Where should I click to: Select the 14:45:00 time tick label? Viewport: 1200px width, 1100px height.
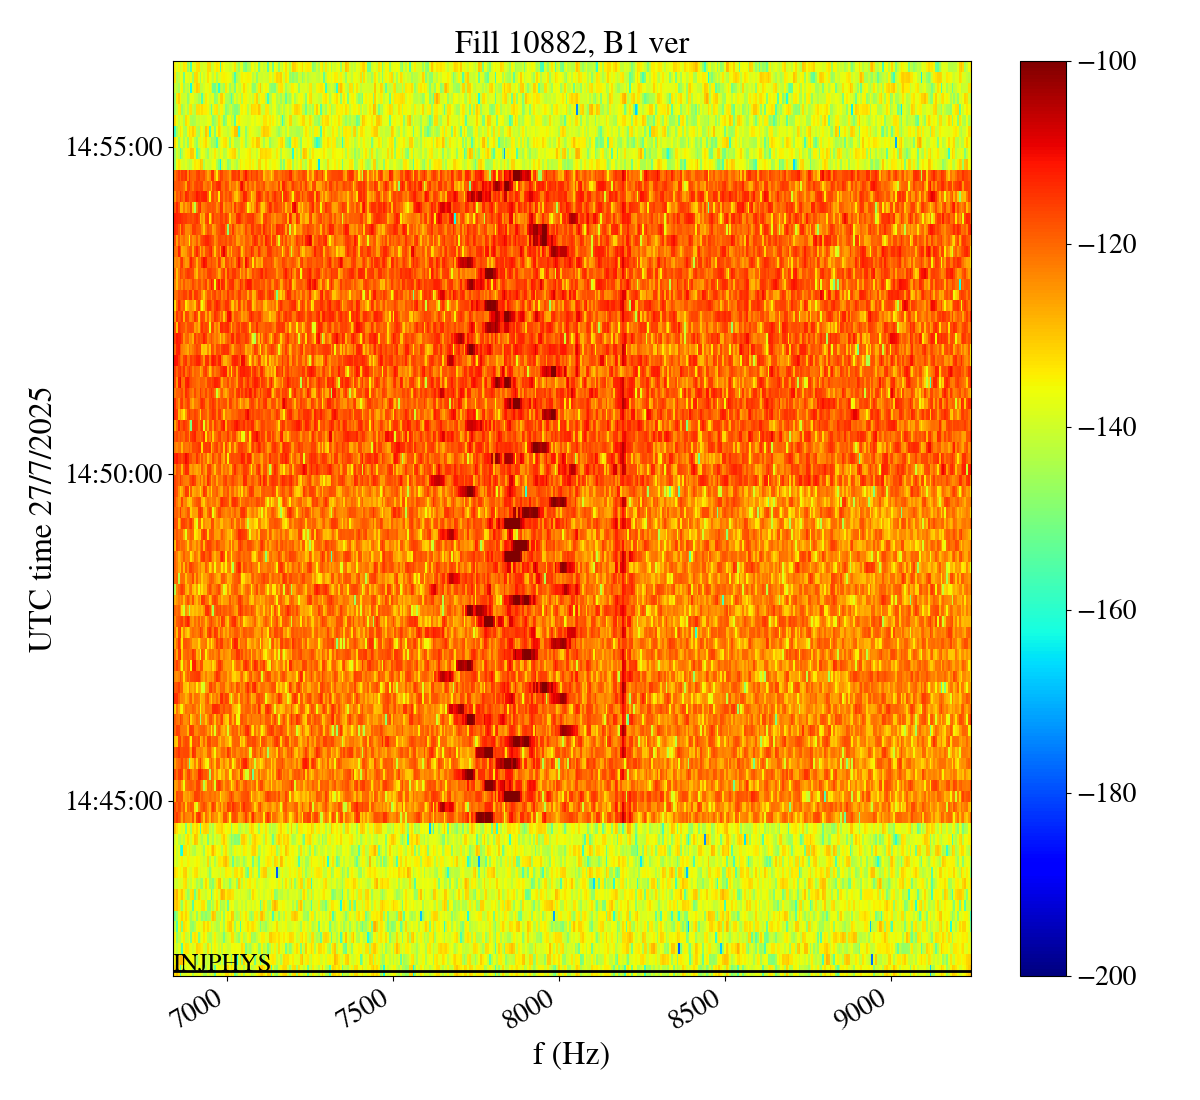(x=113, y=801)
